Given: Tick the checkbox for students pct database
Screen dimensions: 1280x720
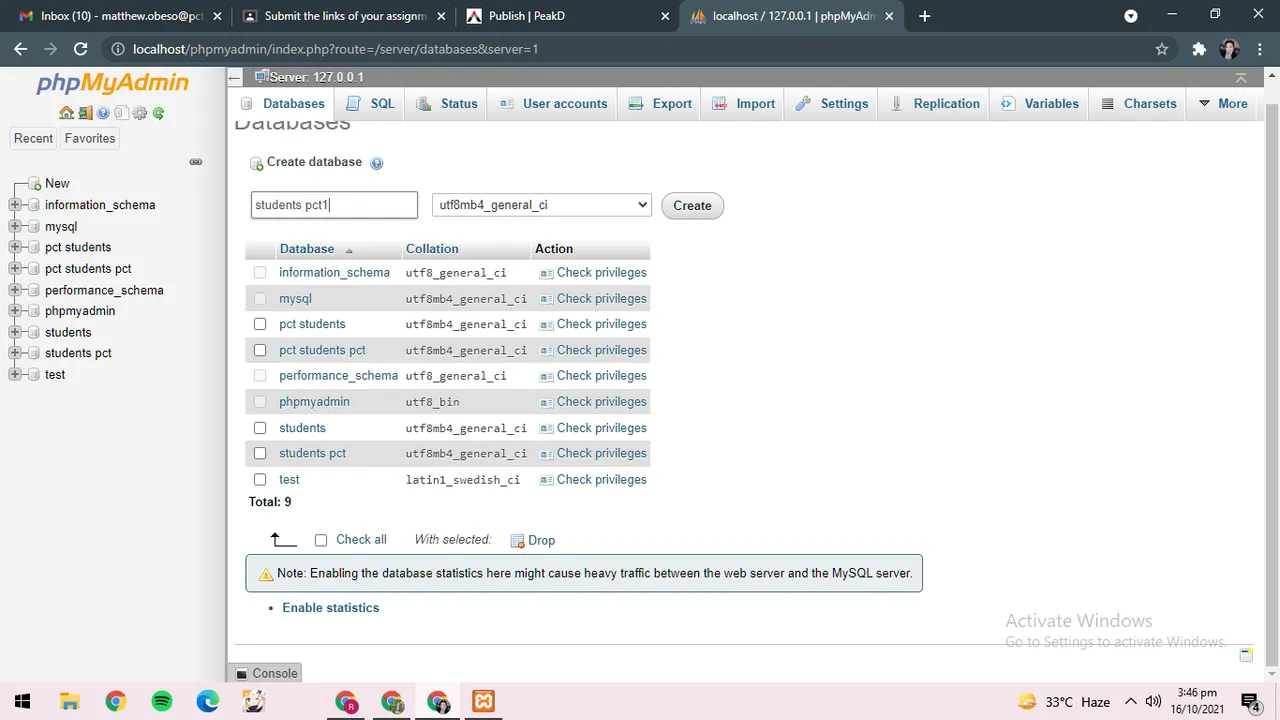Looking at the screenshot, I should [260, 453].
